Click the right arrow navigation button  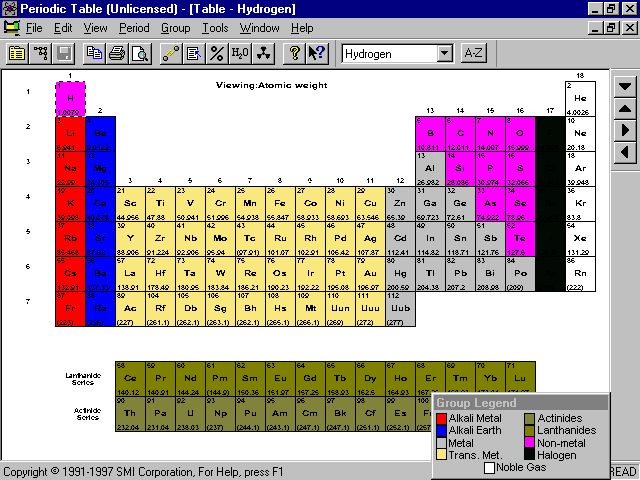coord(625,130)
